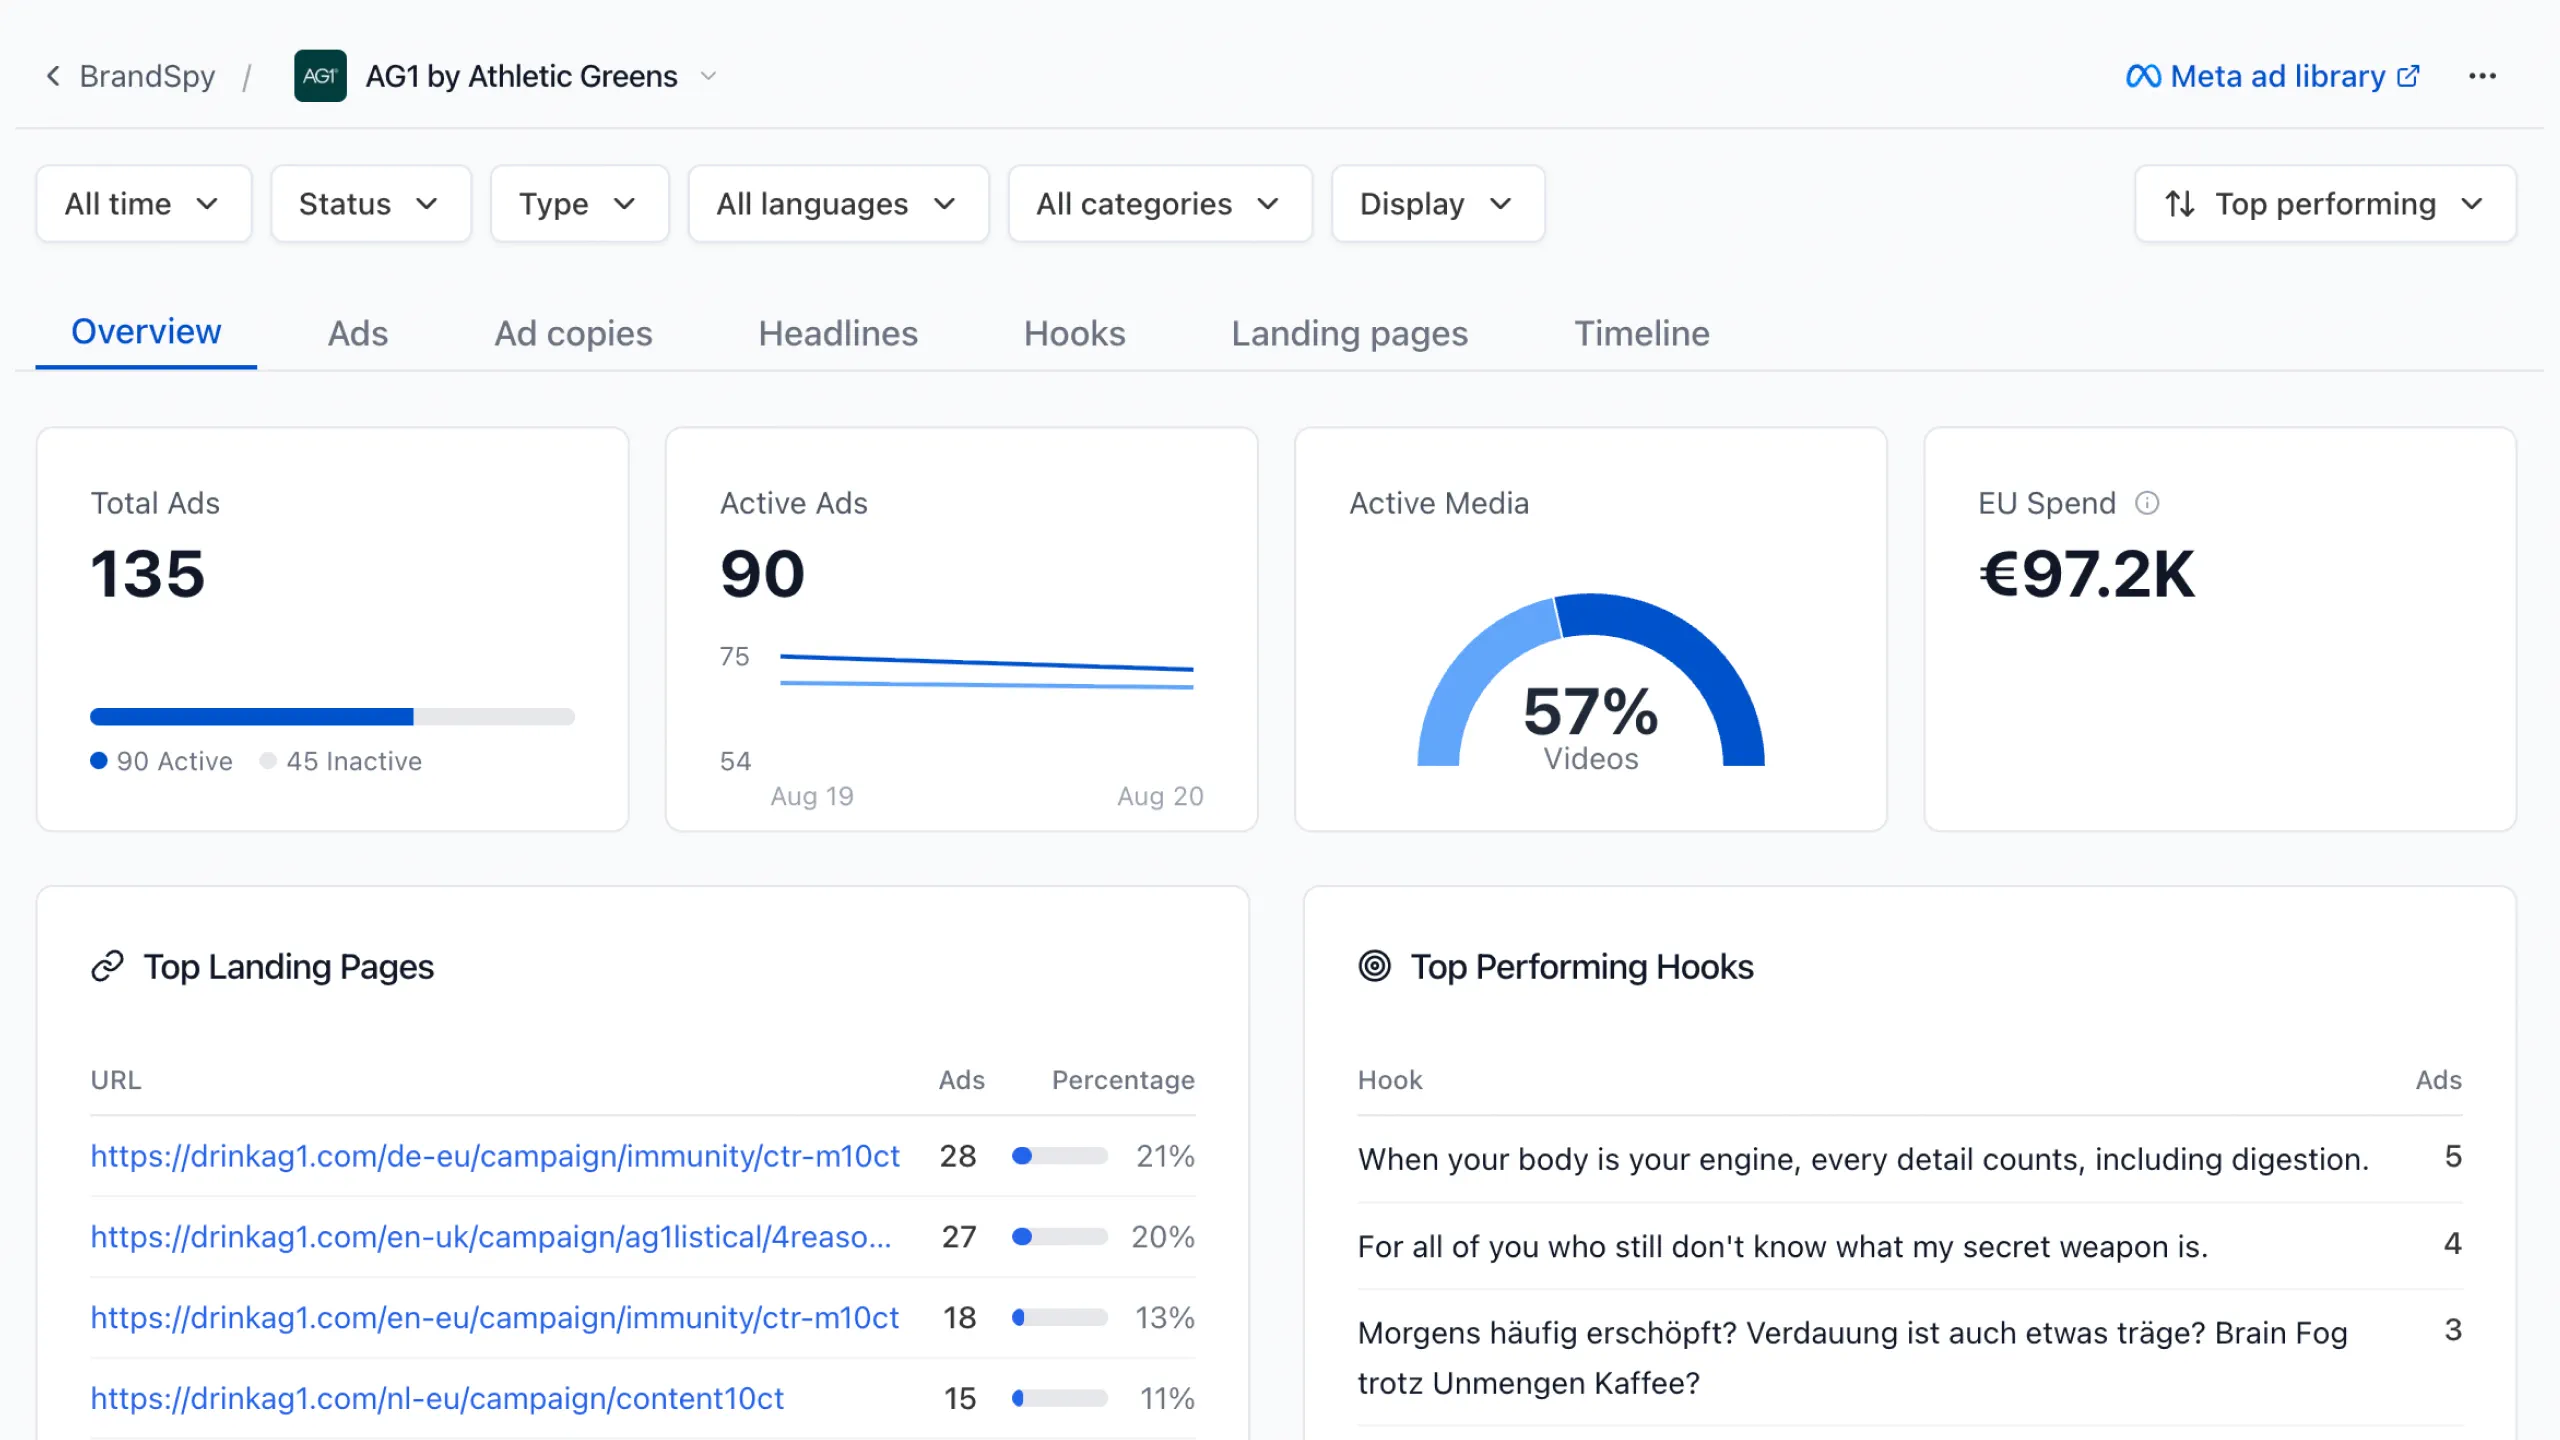
Task: Click the 11% percentage bar
Action: [x=1060, y=1399]
